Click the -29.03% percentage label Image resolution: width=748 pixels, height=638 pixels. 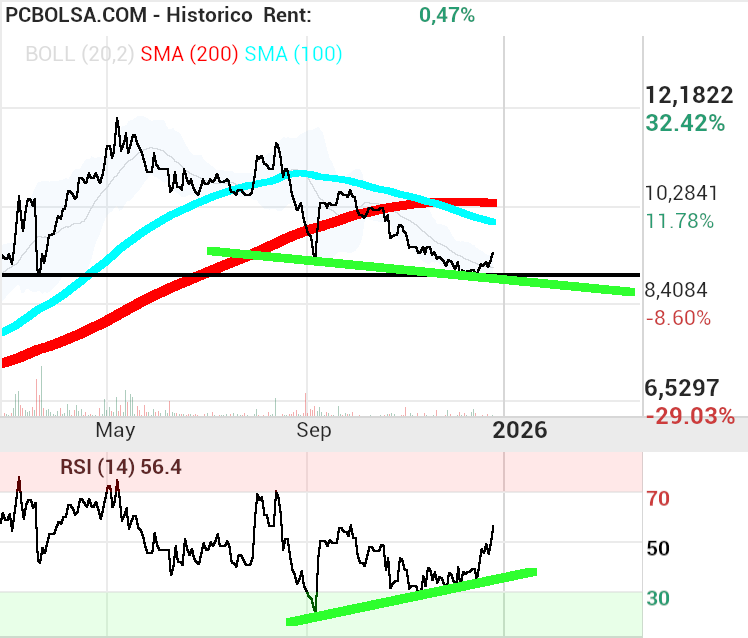(690, 415)
